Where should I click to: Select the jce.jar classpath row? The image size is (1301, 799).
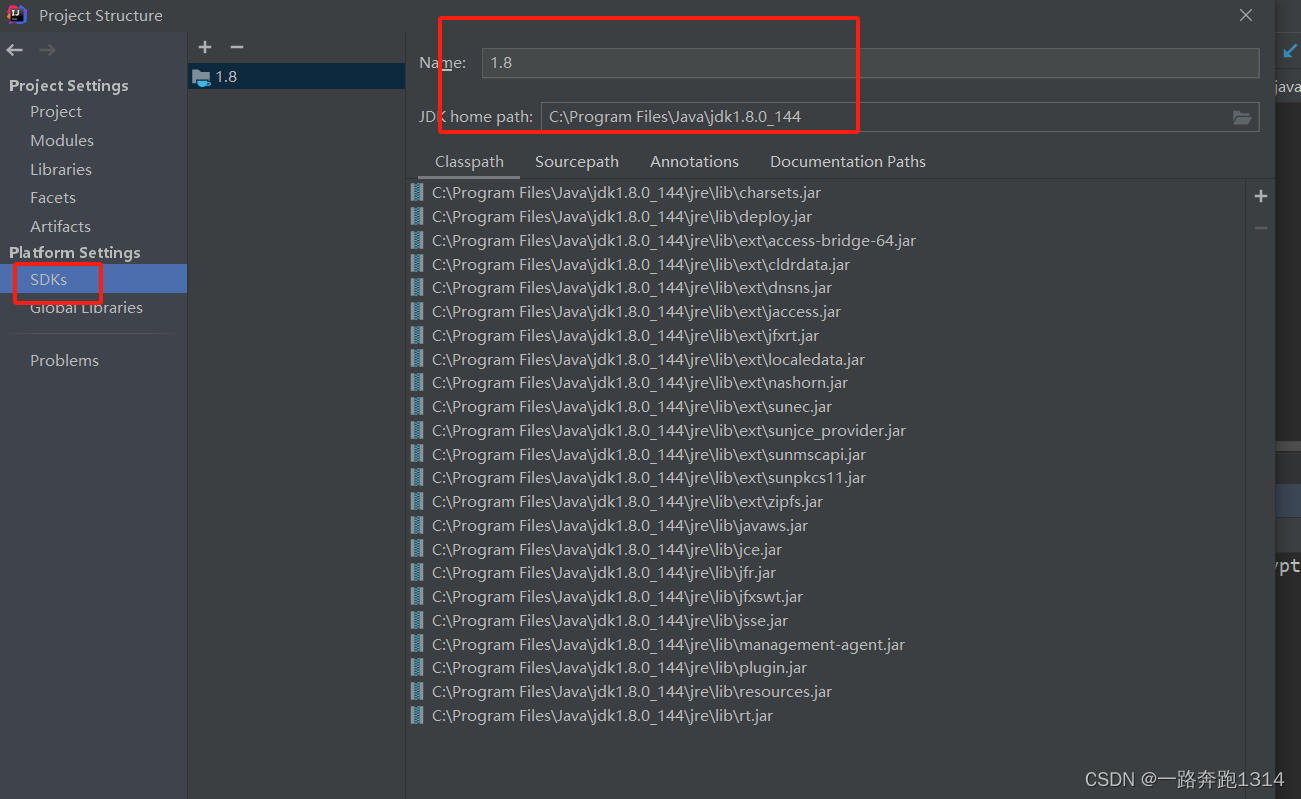coord(825,549)
